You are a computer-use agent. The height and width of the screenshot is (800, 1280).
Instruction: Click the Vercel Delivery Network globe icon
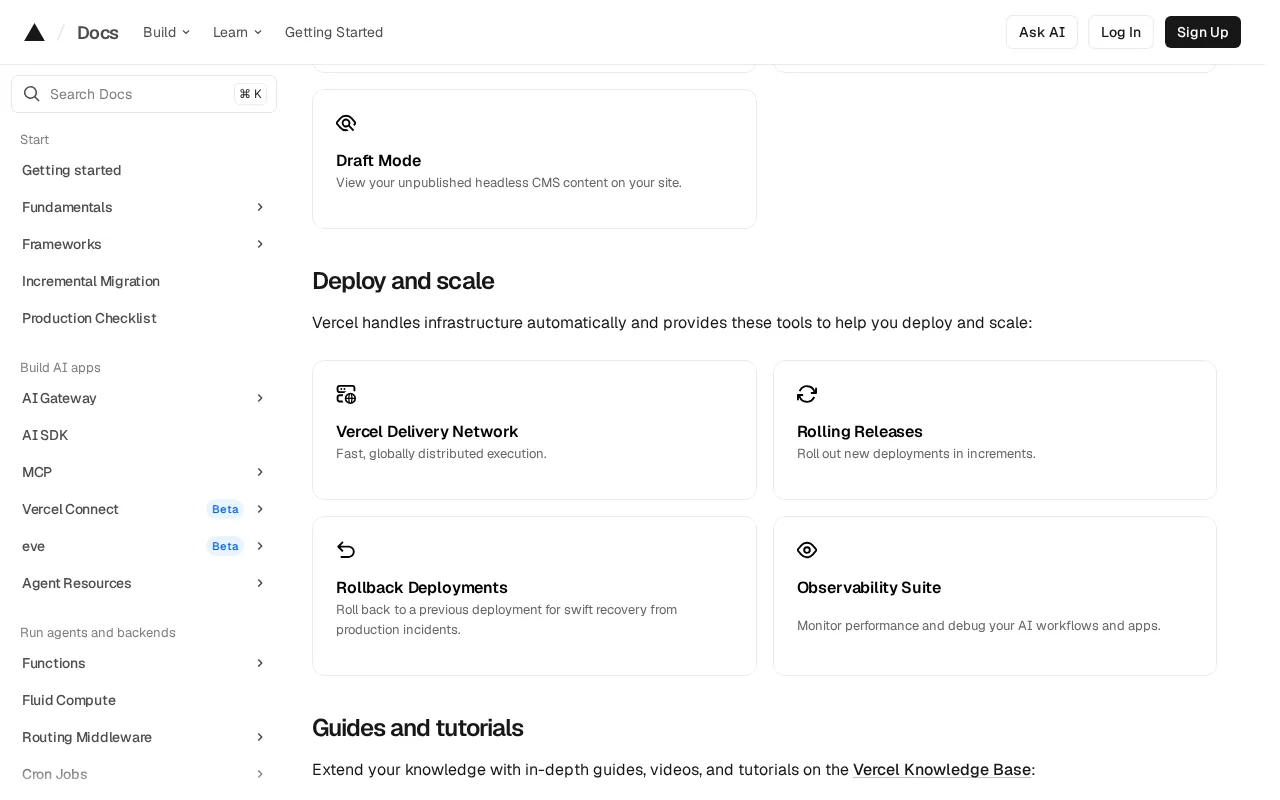(346, 394)
